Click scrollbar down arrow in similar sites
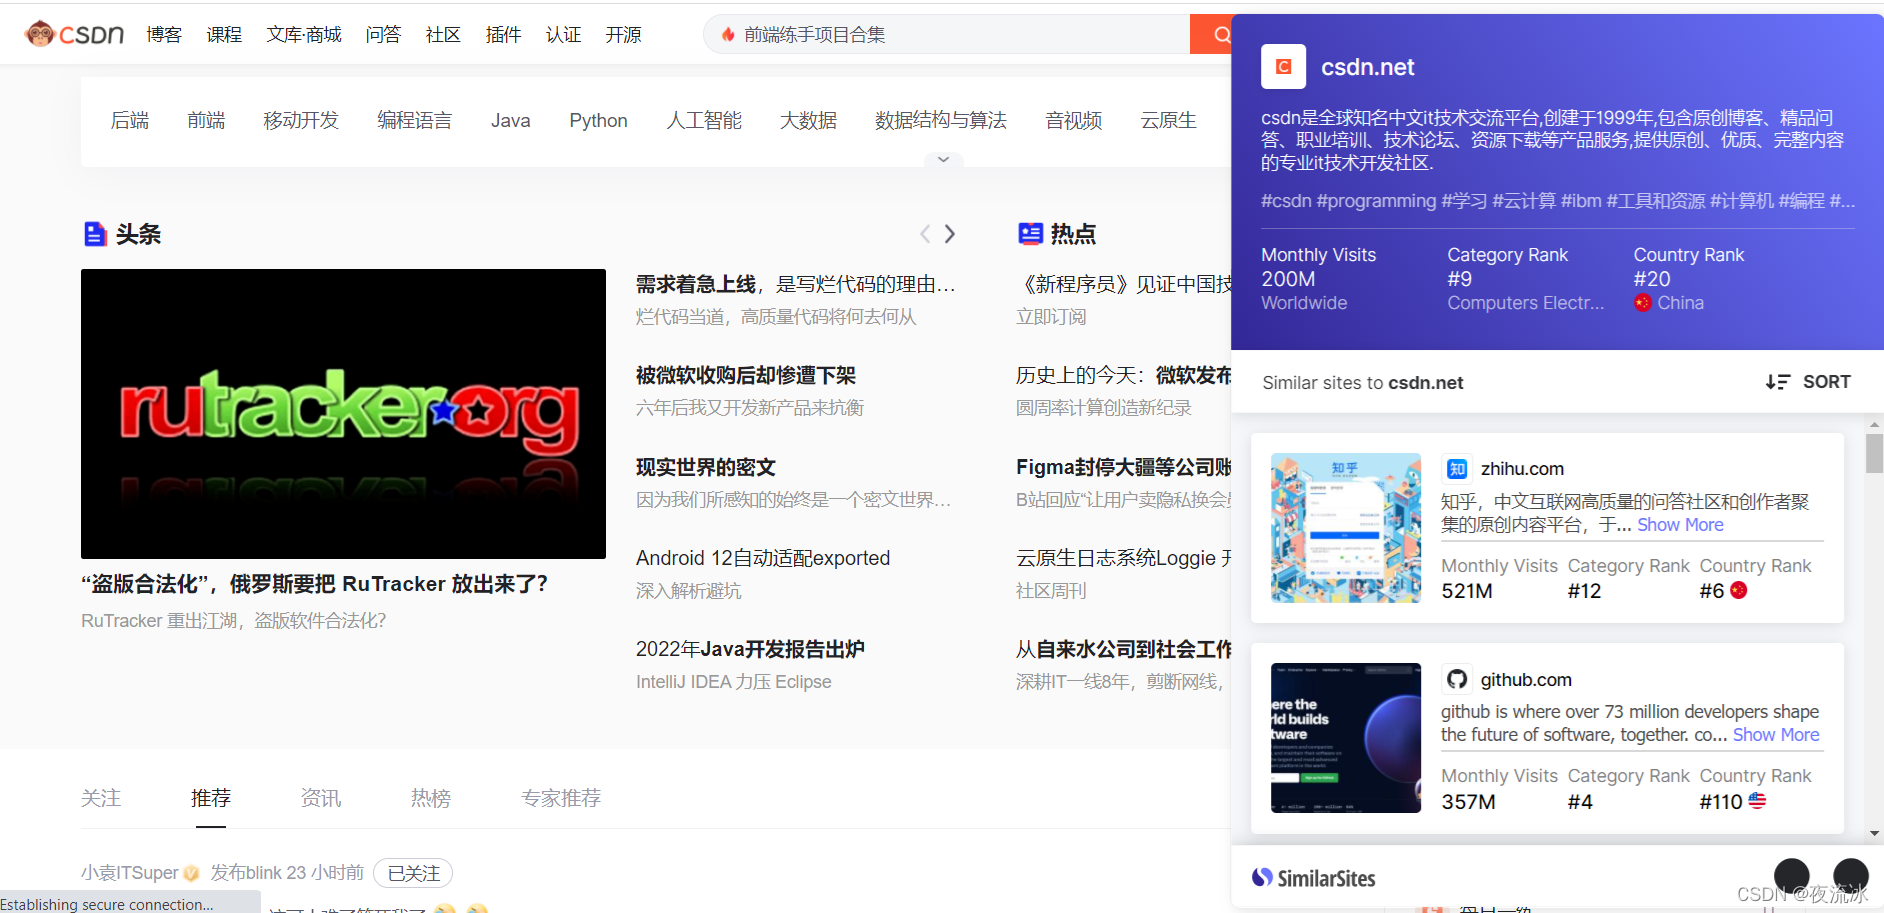The height and width of the screenshot is (913, 1884). 1874,833
